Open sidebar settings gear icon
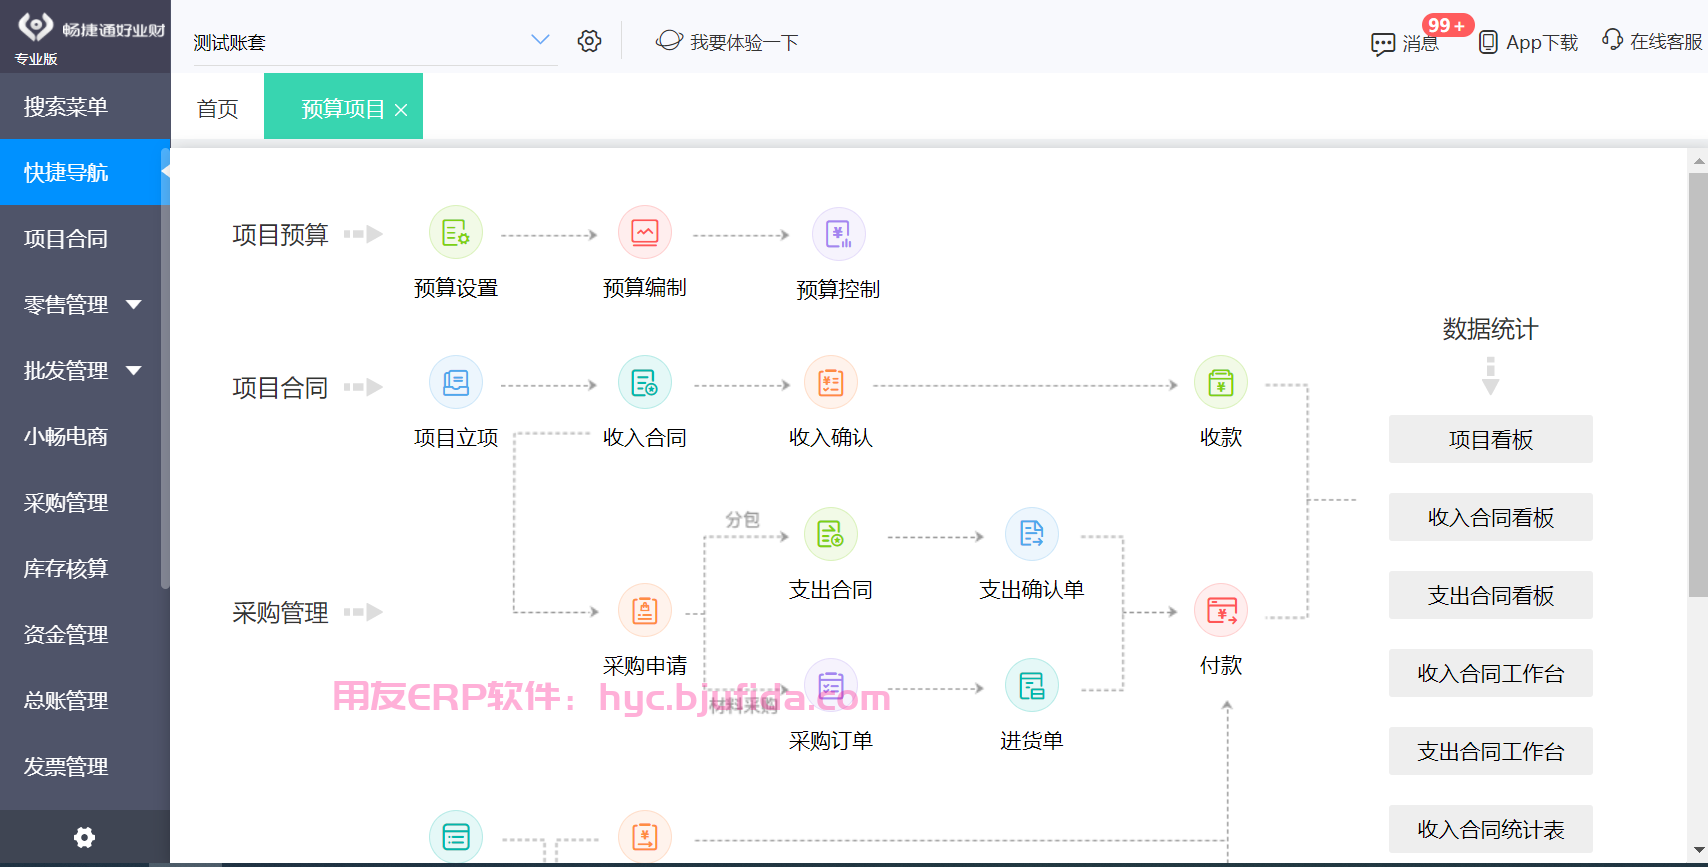Image resolution: width=1708 pixels, height=867 pixels. click(x=85, y=837)
